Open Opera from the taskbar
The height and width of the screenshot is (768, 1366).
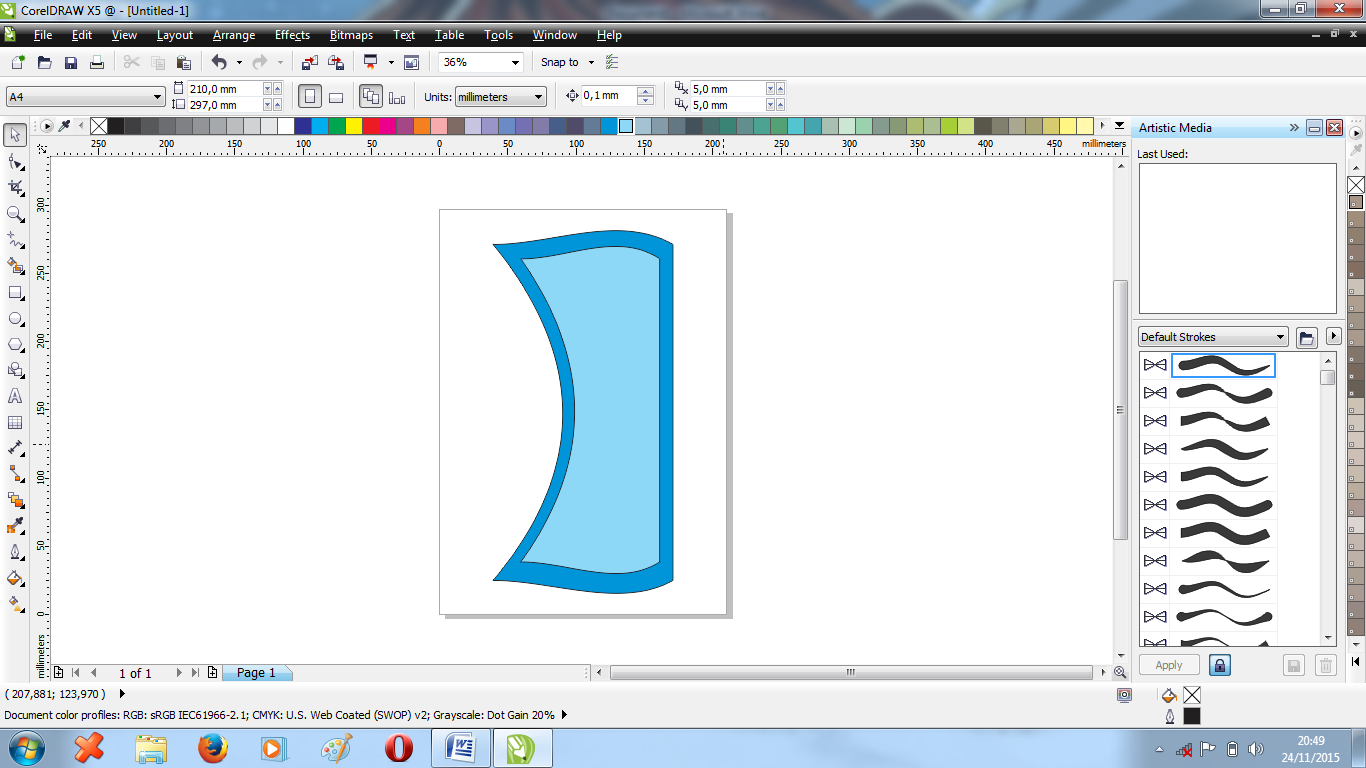coord(399,748)
